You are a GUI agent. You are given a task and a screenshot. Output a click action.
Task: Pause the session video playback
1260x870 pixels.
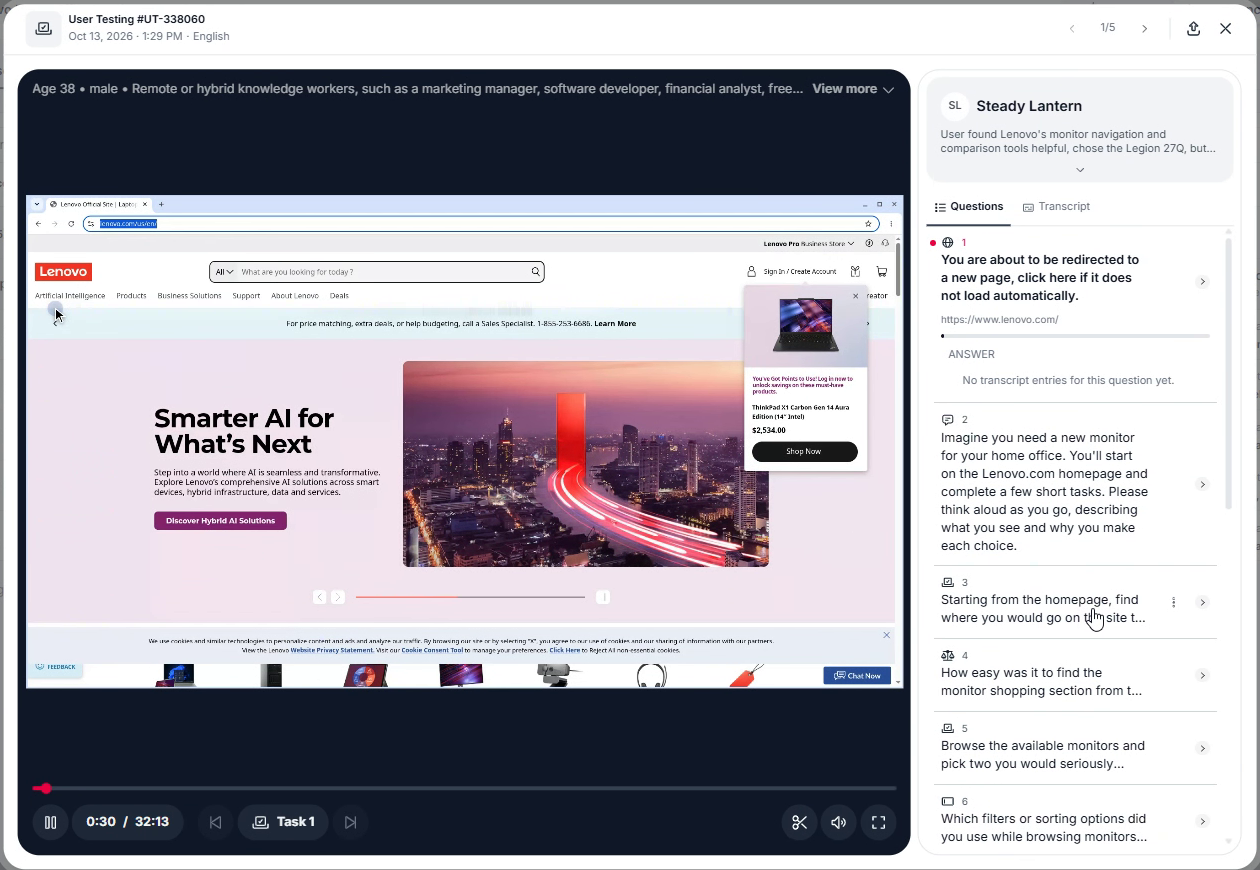pyautogui.click(x=50, y=822)
